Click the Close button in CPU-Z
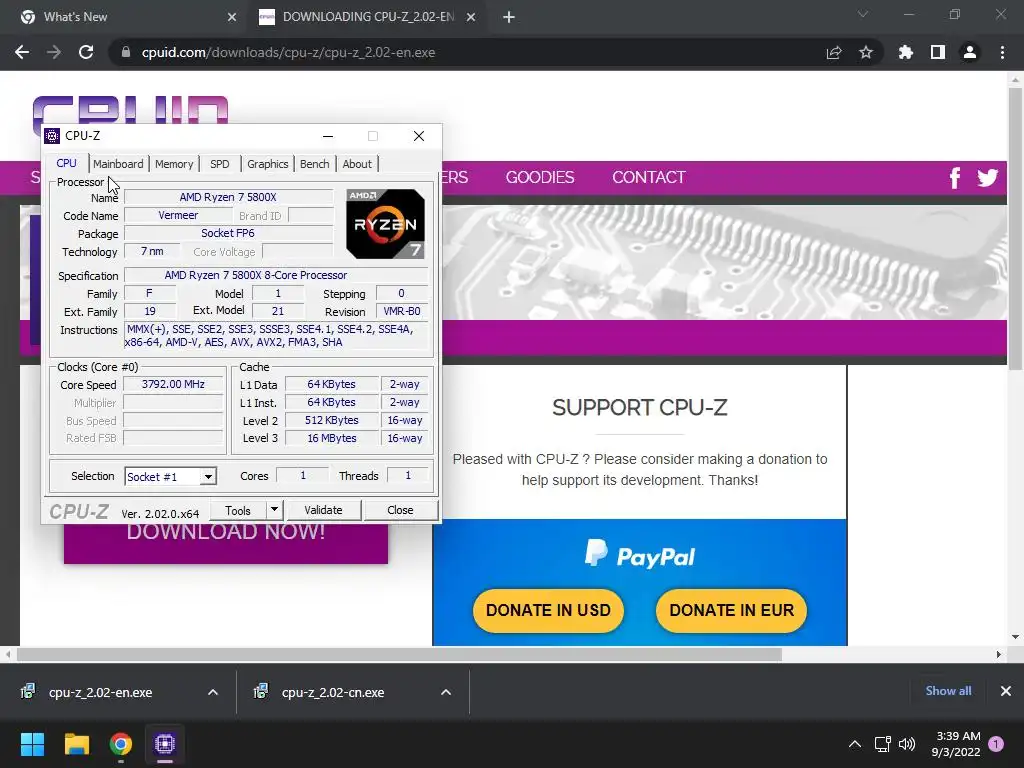Screen dimensions: 1024x768 pyautogui.click(x=400, y=510)
